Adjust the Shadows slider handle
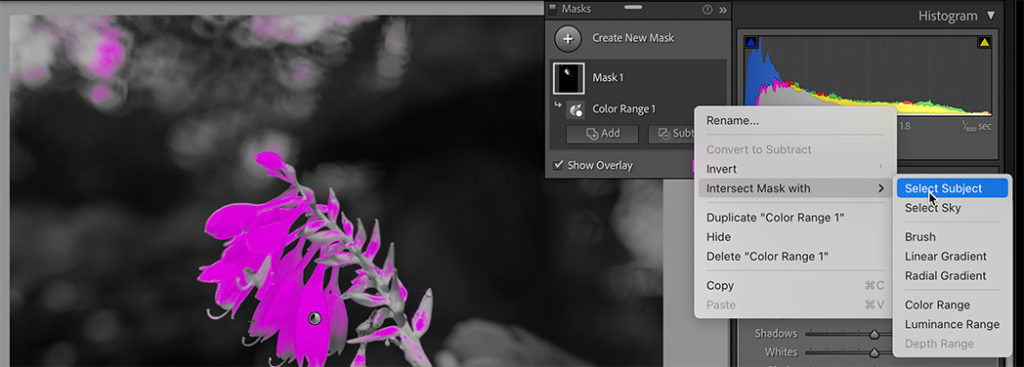 874,334
